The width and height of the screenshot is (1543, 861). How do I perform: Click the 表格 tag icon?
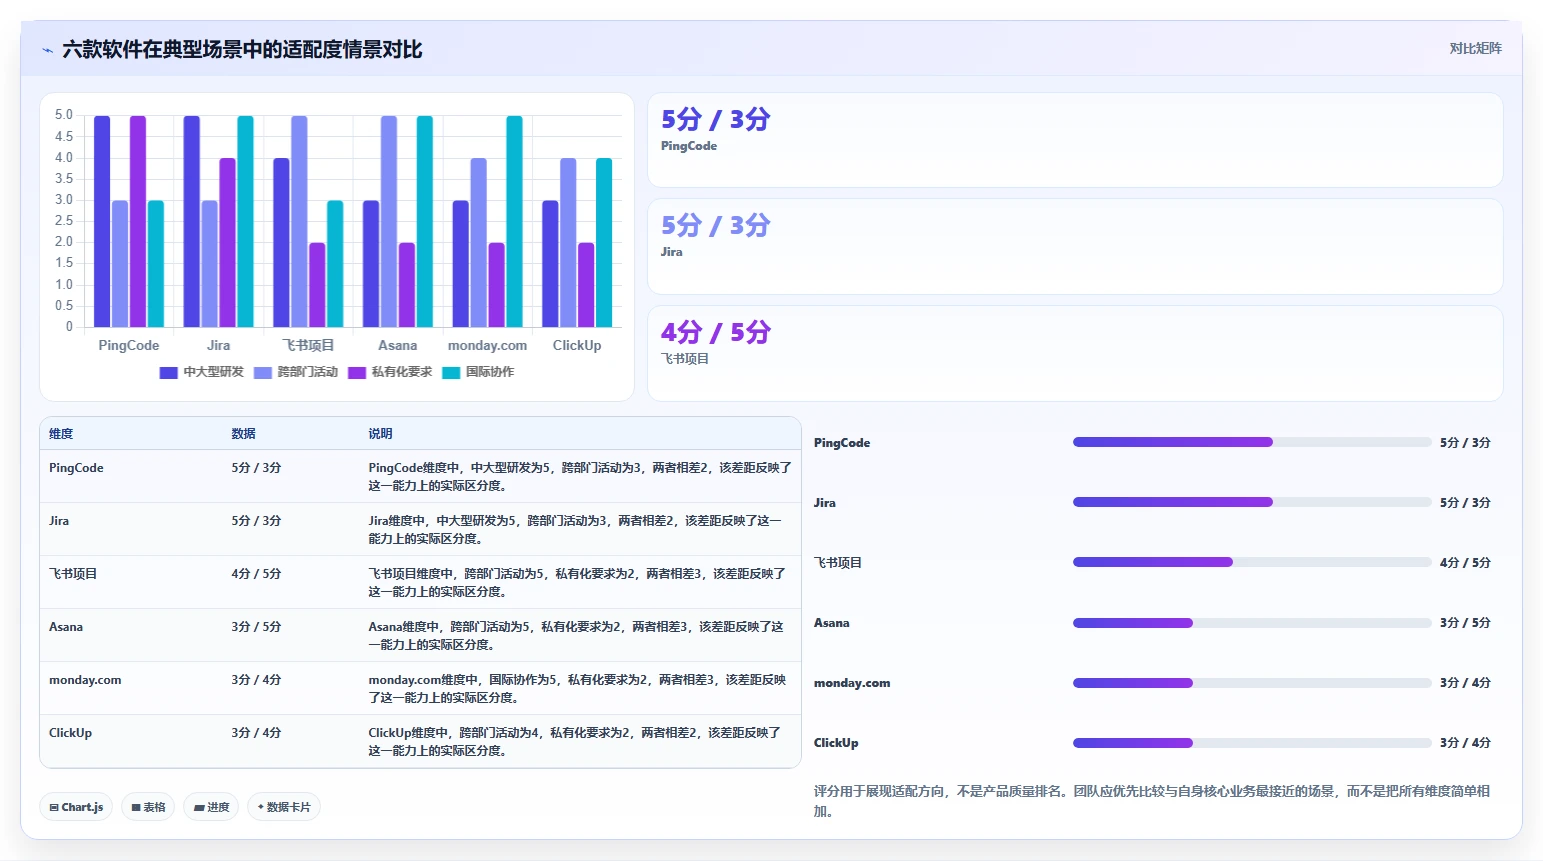tap(136, 808)
